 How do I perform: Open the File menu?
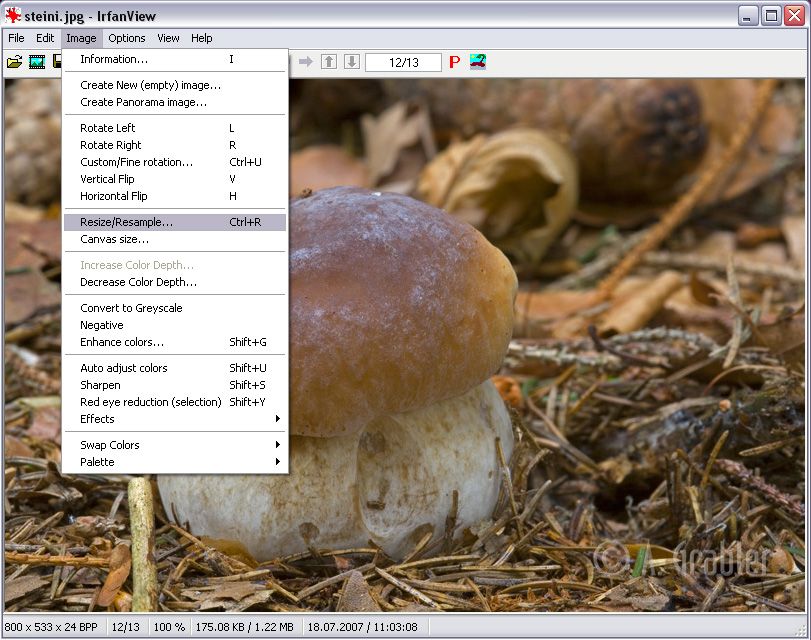pos(16,38)
